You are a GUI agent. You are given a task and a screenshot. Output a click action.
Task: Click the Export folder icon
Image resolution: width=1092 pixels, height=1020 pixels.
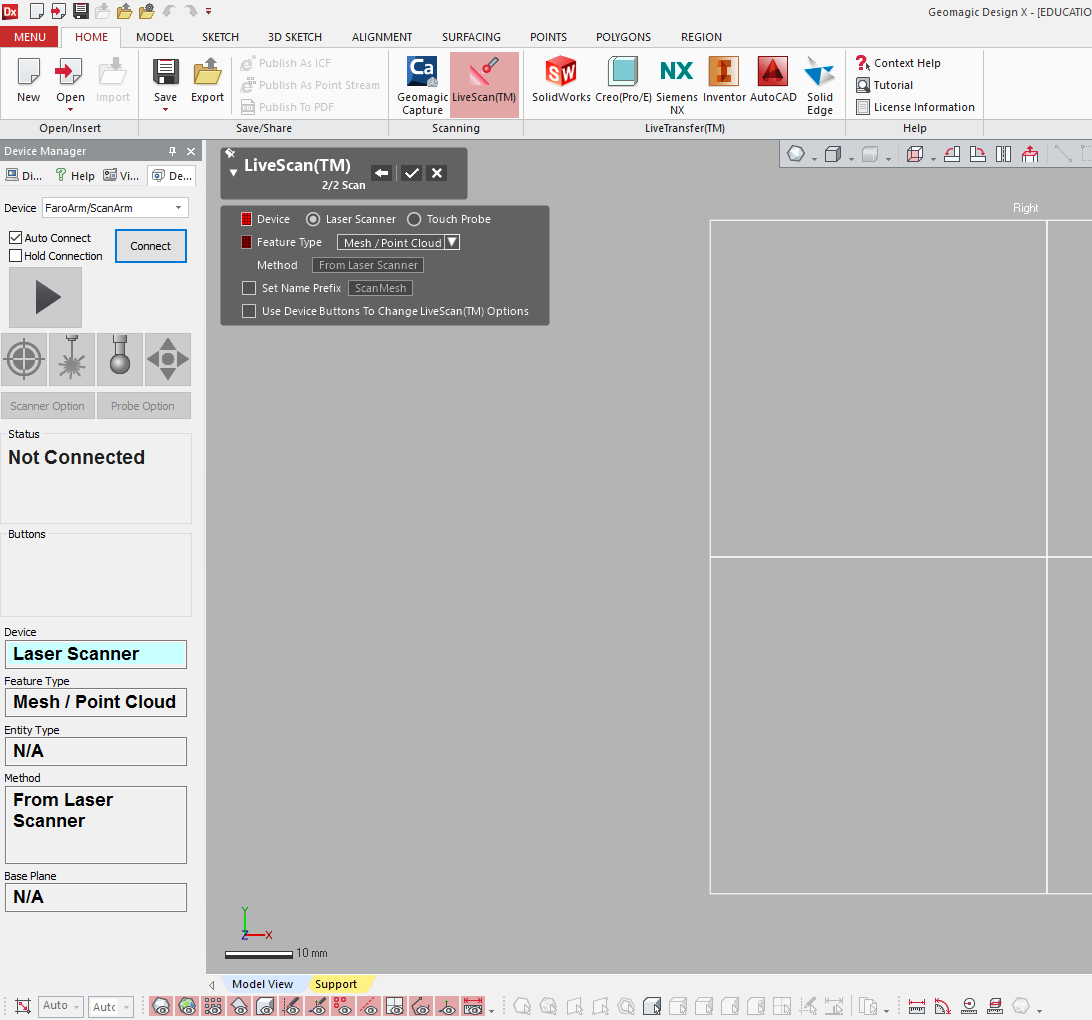pos(208,80)
